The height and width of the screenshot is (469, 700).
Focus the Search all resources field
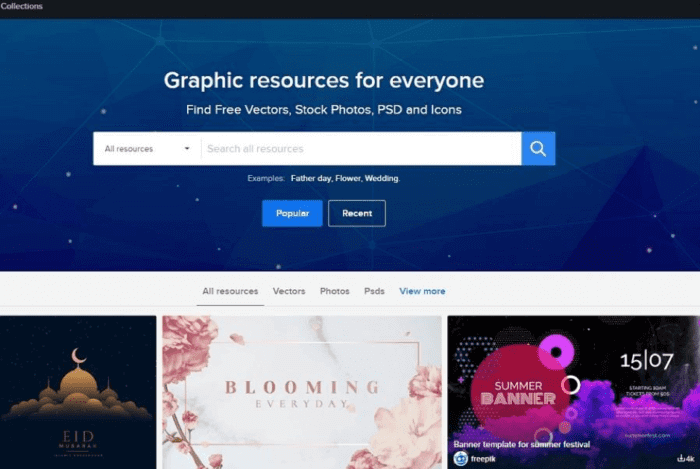click(x=360, y=149)
